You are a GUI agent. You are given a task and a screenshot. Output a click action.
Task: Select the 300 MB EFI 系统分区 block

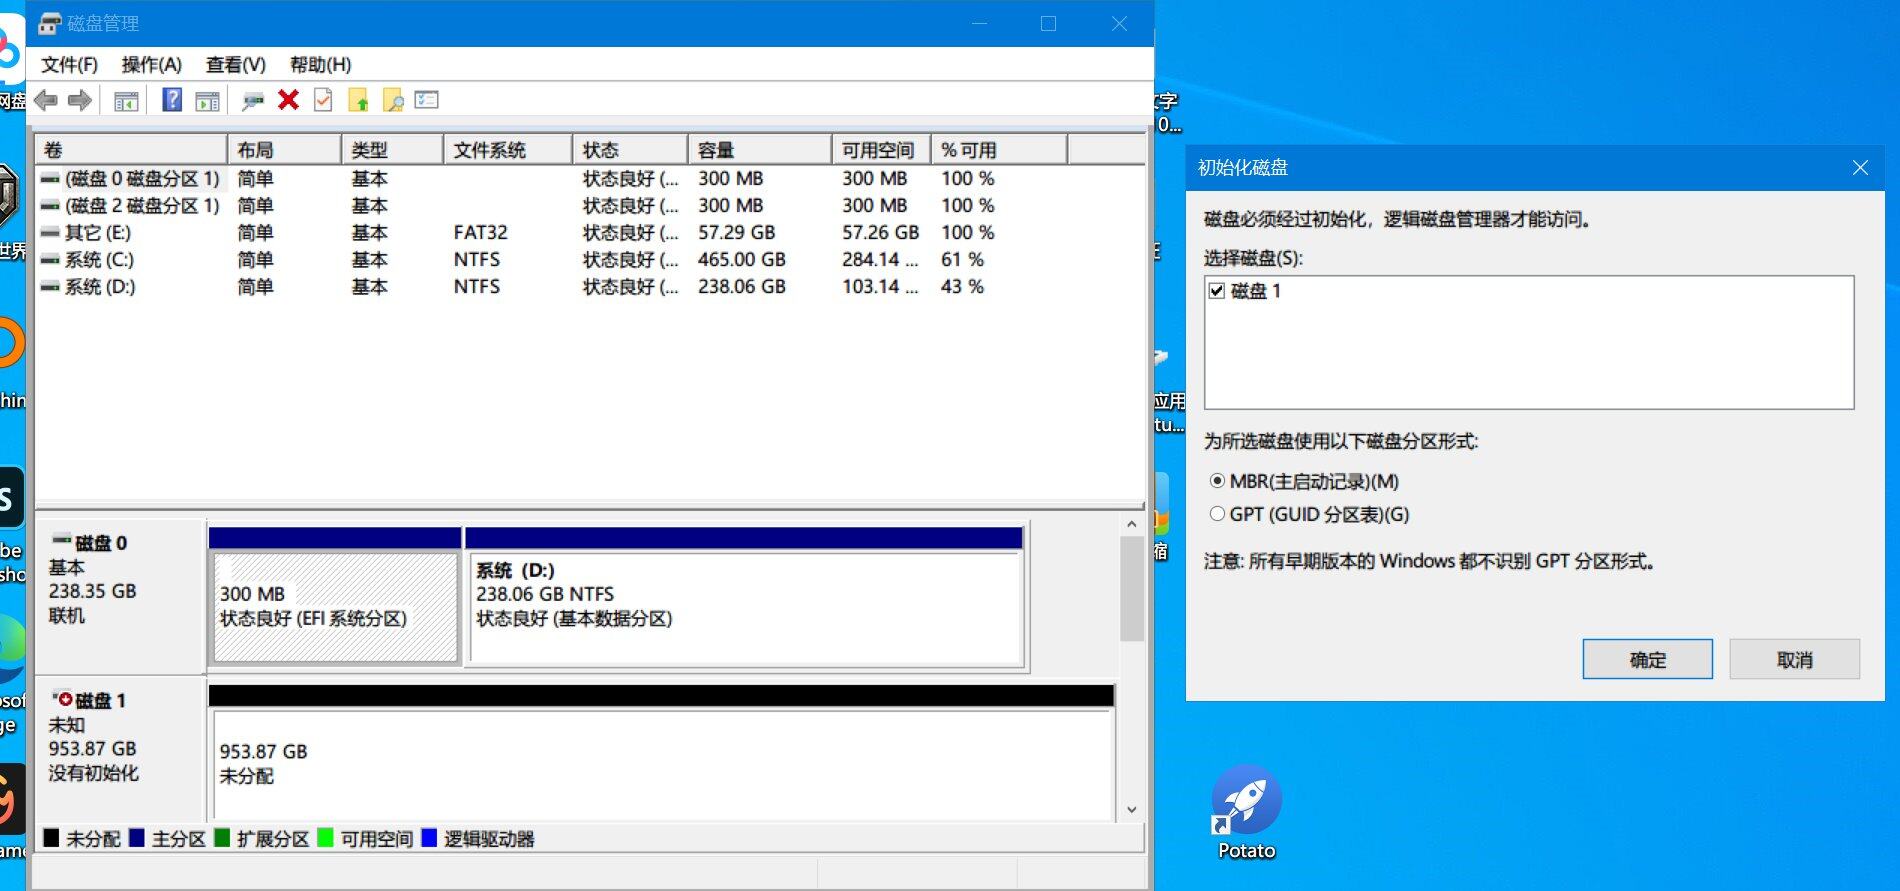click(335, 606)
